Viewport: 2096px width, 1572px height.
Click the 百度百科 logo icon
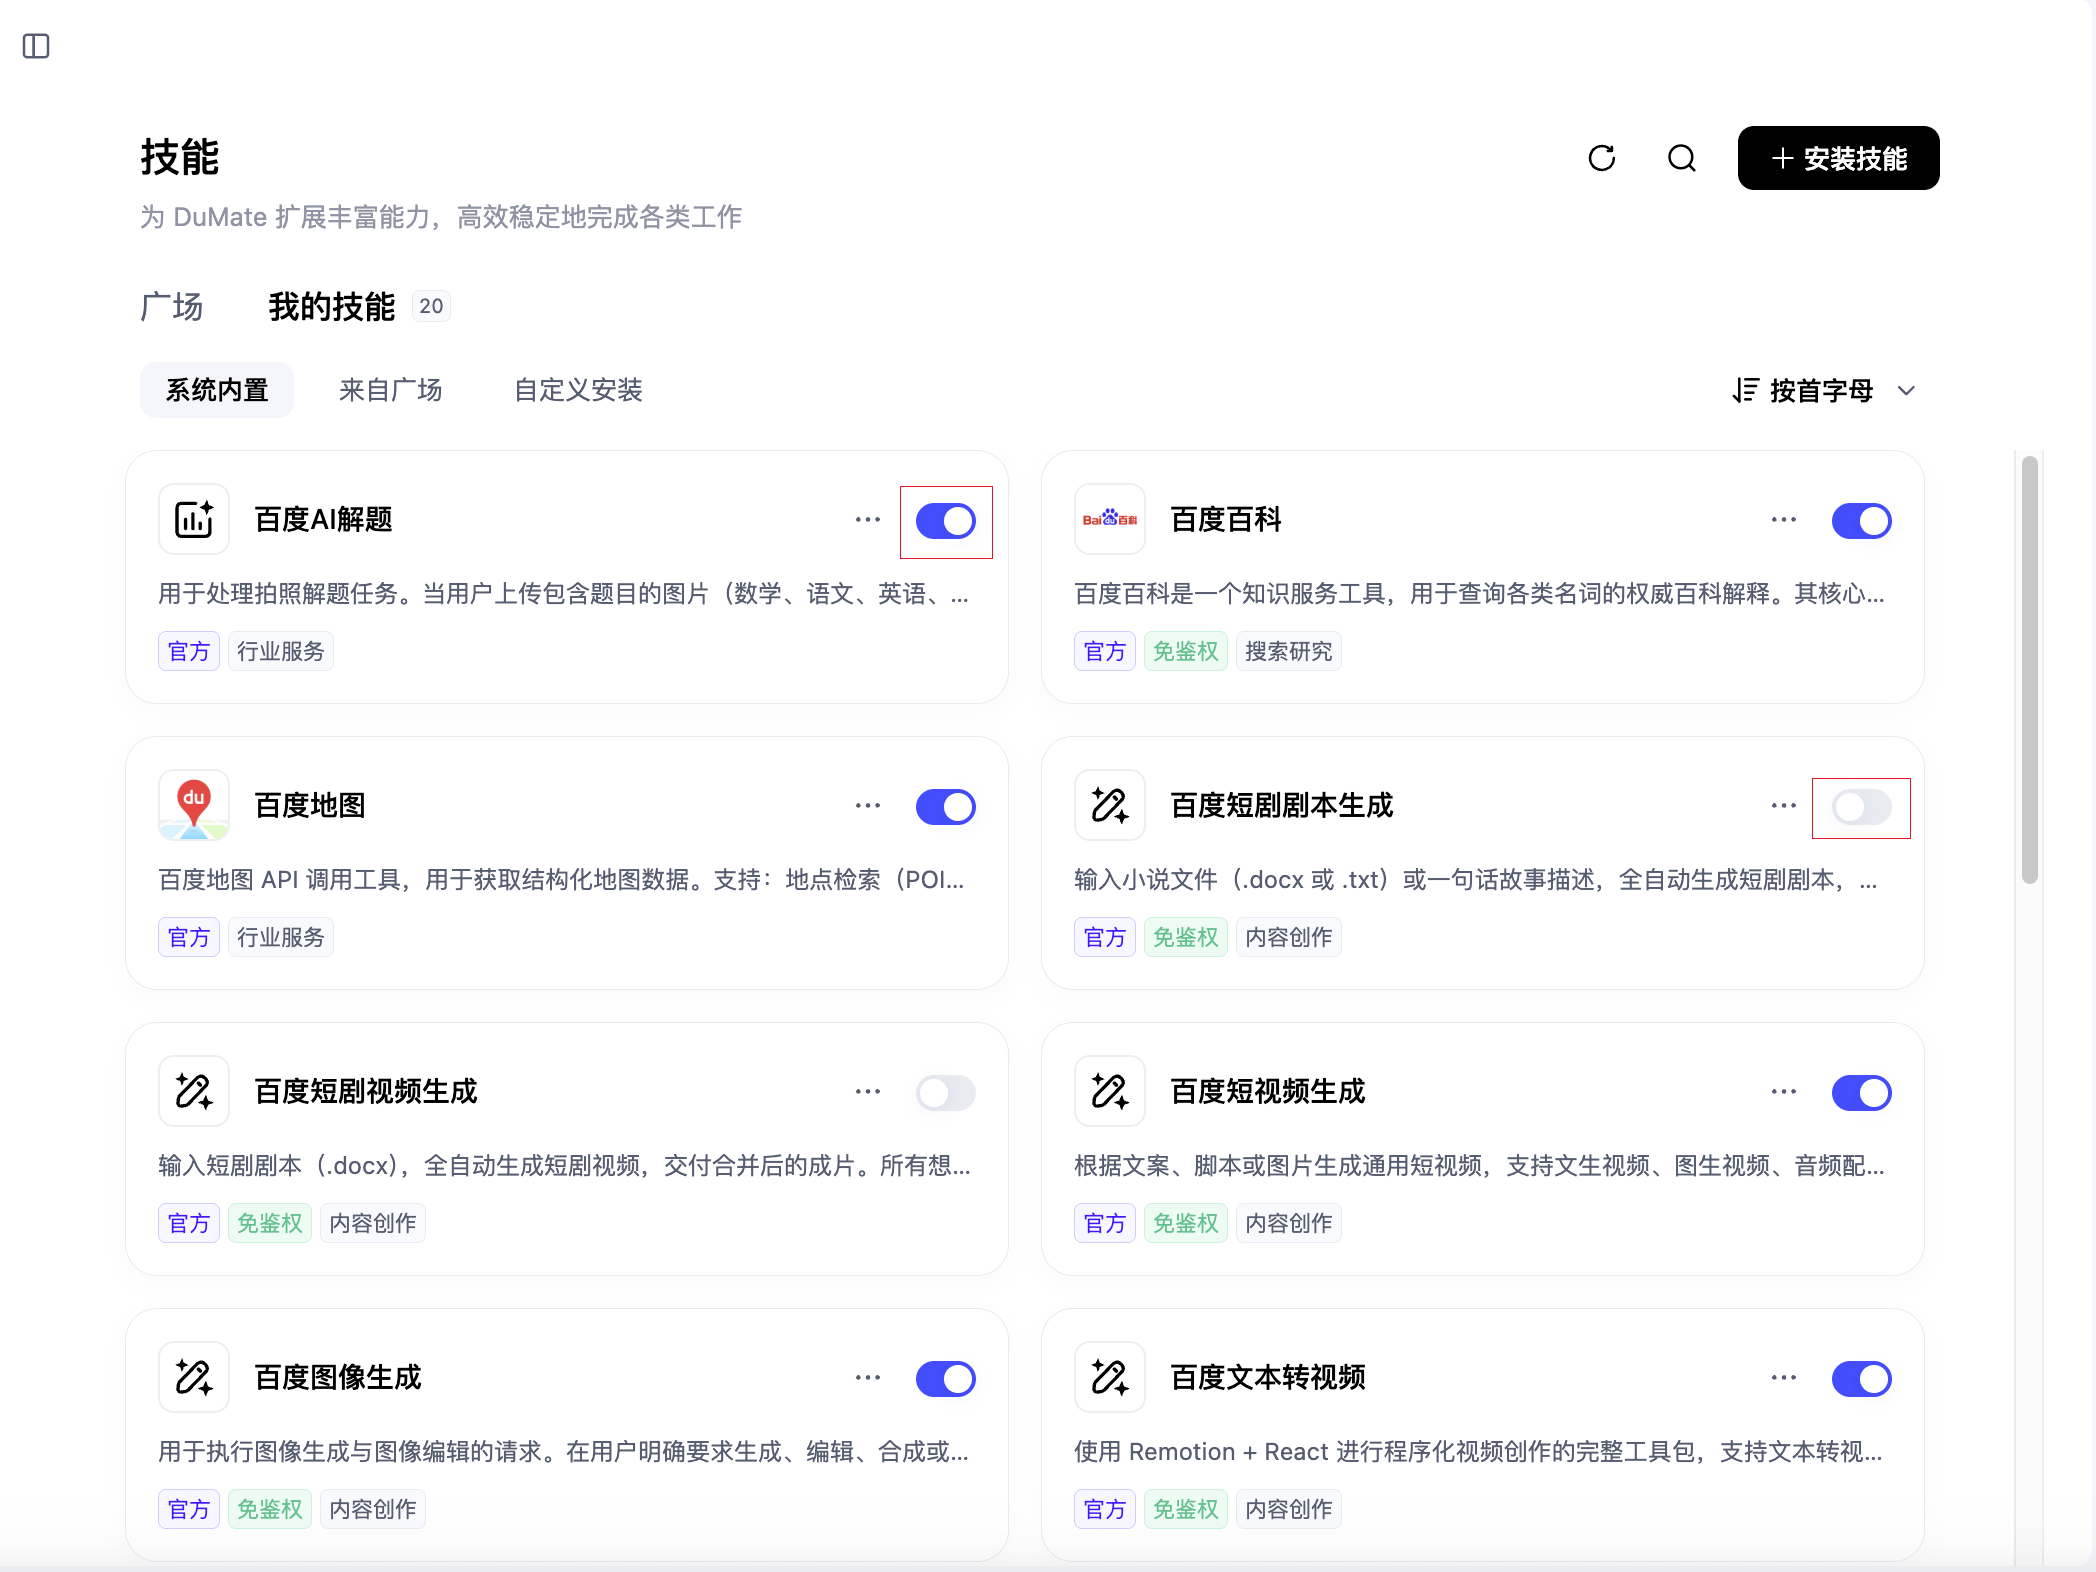coord(1110,519)
